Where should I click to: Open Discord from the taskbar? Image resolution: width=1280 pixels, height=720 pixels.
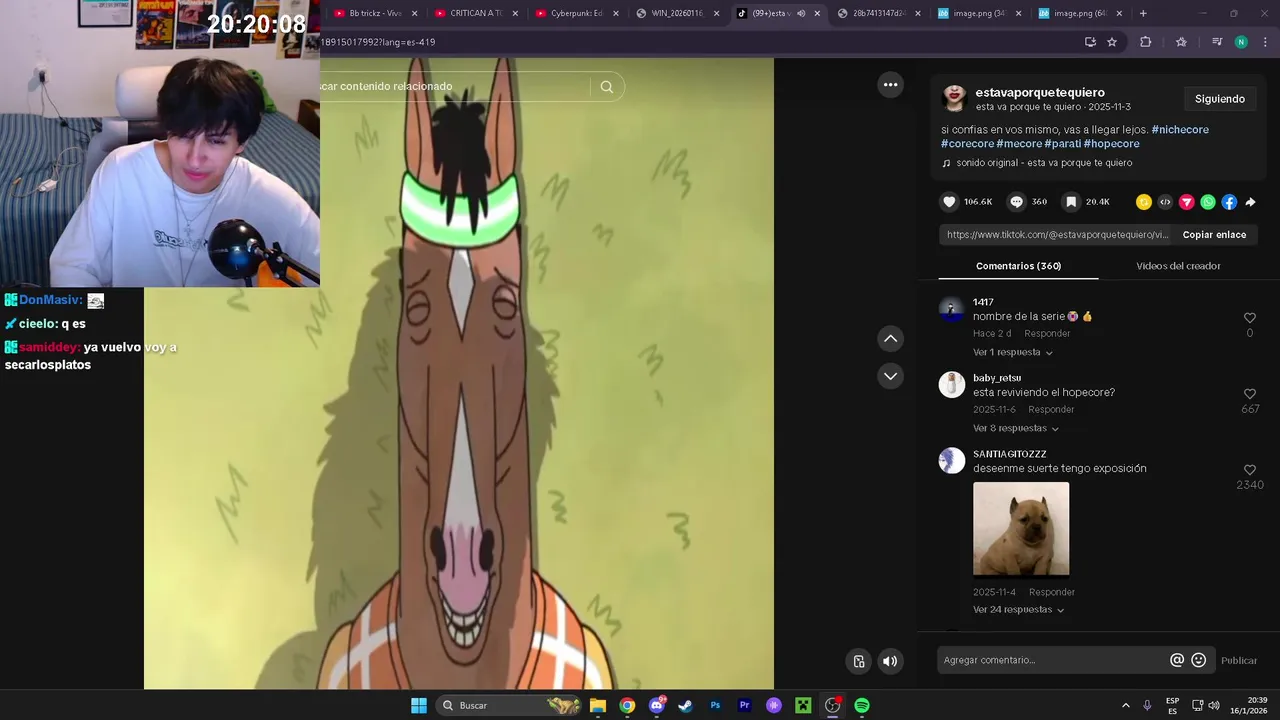point(656,706)
